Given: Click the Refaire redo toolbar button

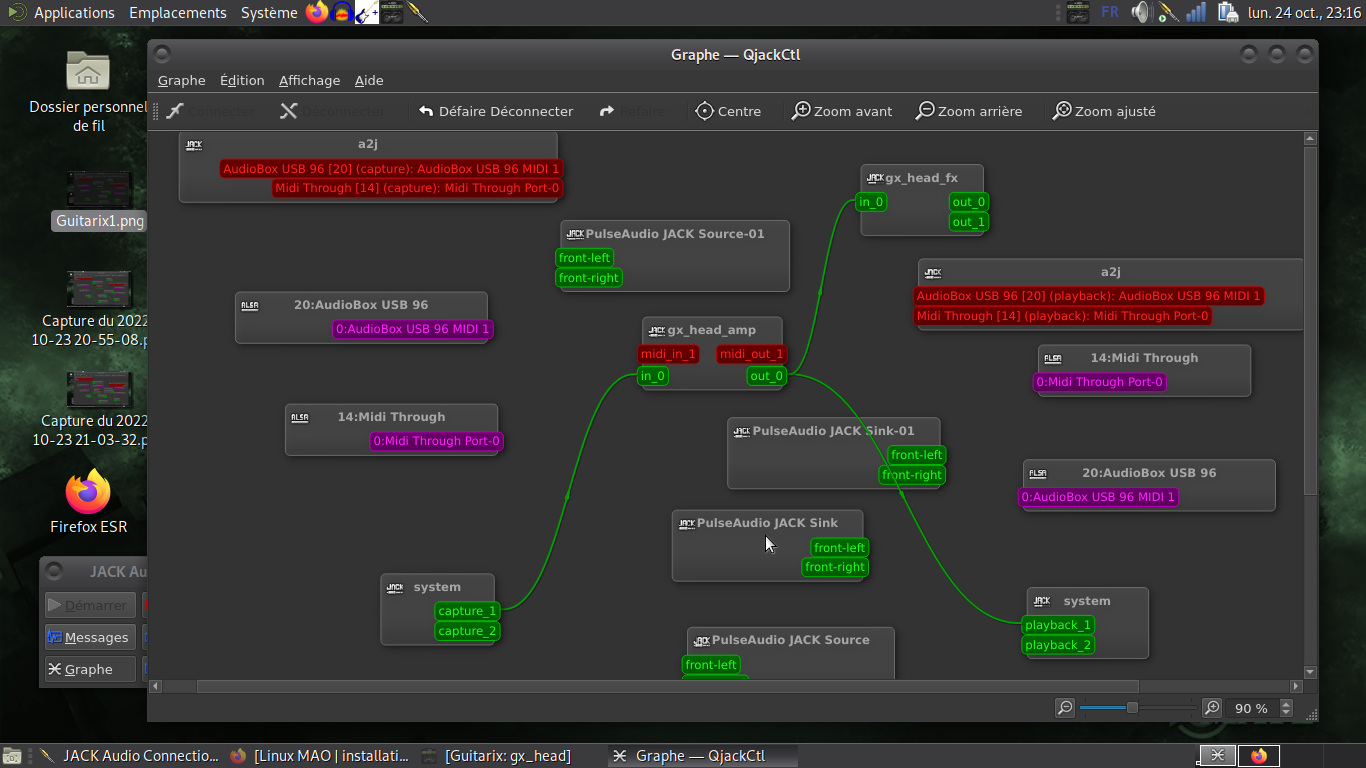Looking at the screenshot, I should click(631, 111).
